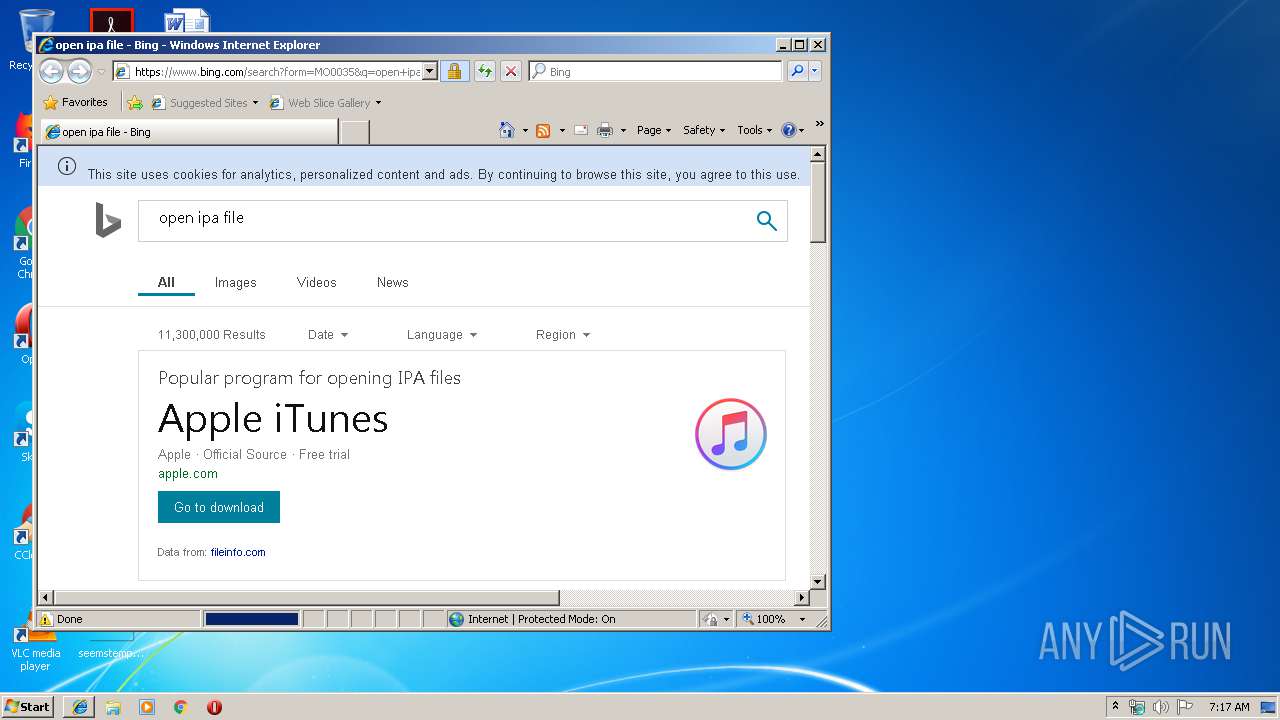
Task: Submit Bing search with magnifier icon
Action: coord(767,221)
